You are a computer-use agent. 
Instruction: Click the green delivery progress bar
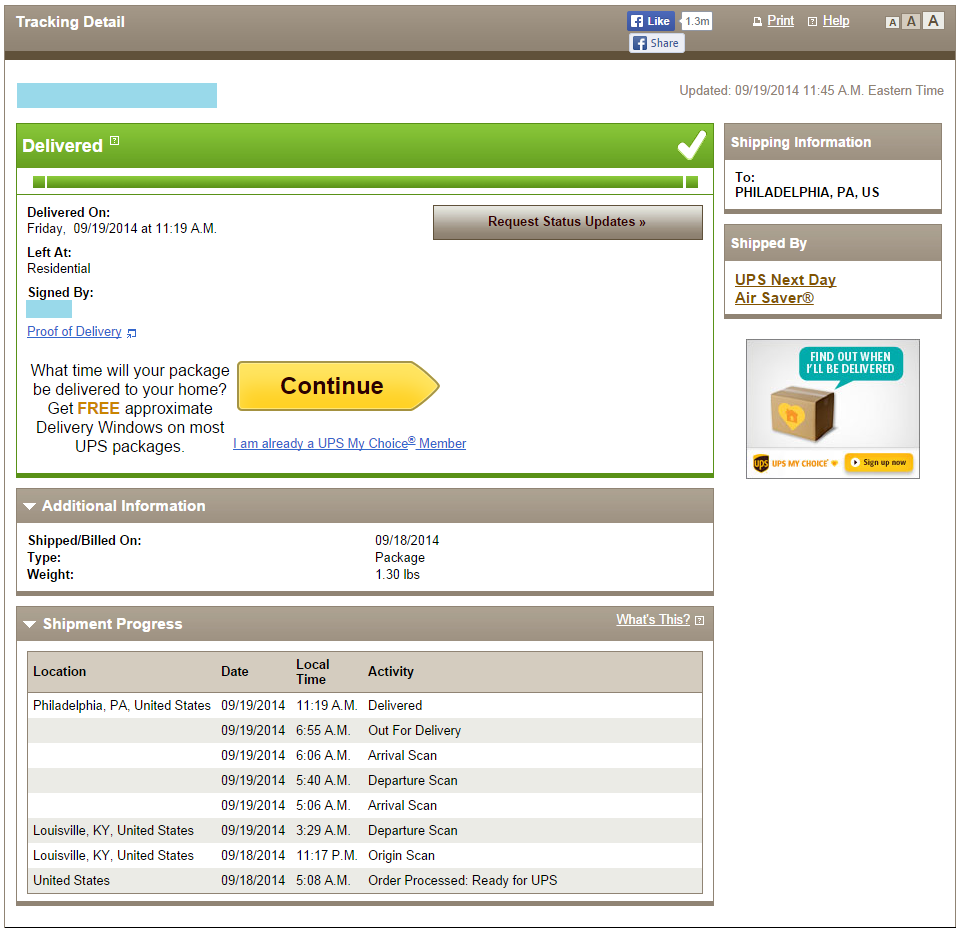click(365, 182)
